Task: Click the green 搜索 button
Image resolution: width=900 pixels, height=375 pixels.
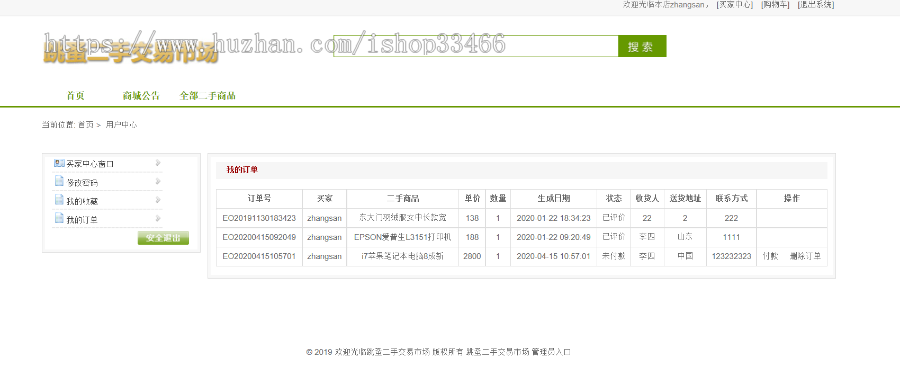Action: (642, 47)
